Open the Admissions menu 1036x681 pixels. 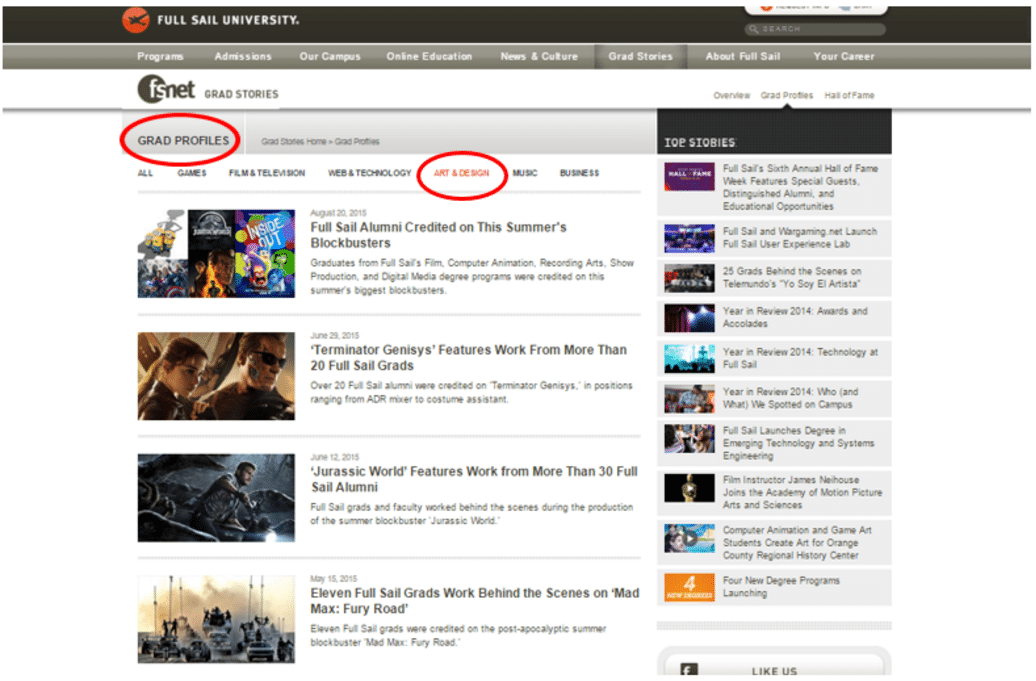click(x=243, y=57)
